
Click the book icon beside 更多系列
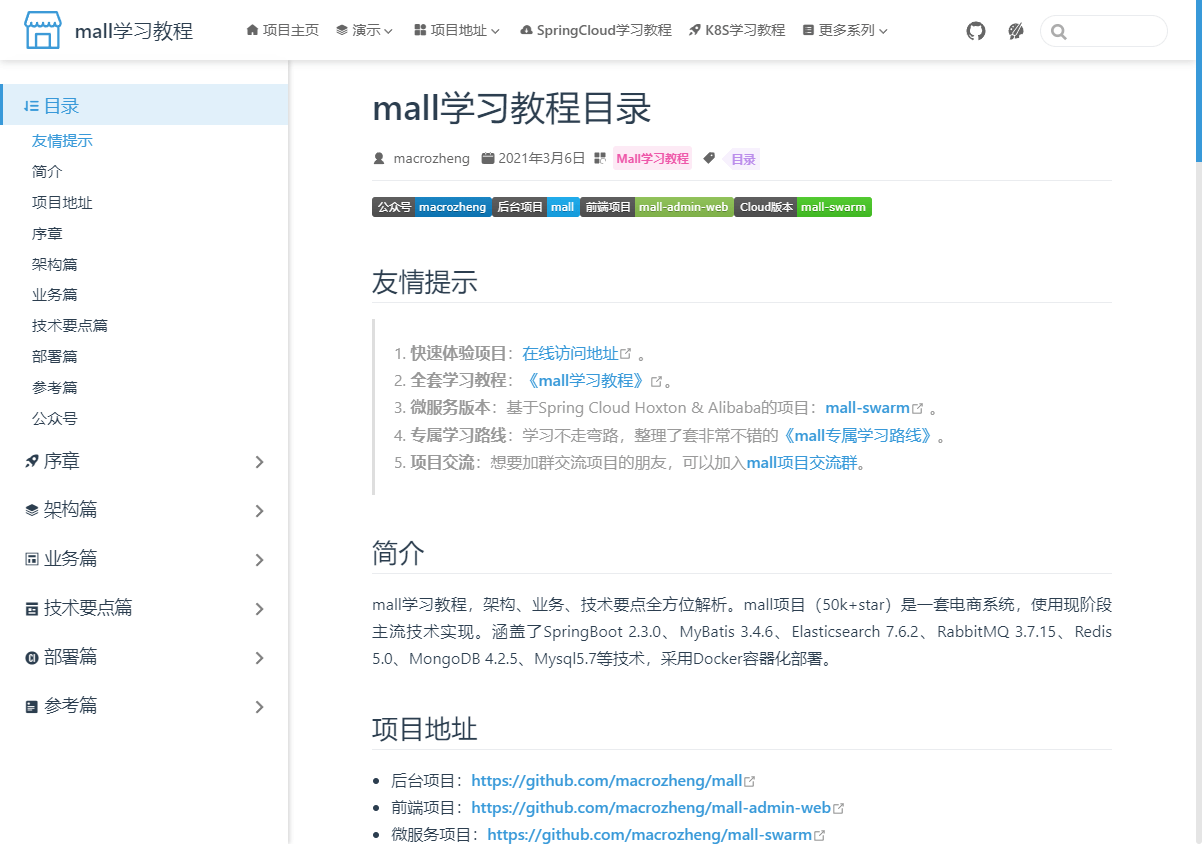pyautogui.click(x=808, y=30)
